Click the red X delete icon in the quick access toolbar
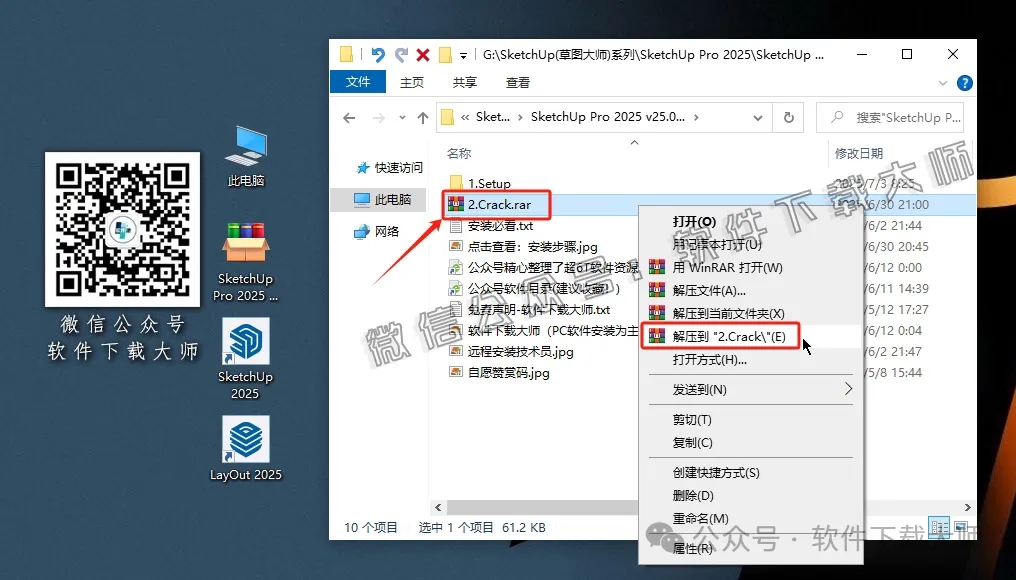This screenshot has width=1016, height=580. click(x=424, y=54)
